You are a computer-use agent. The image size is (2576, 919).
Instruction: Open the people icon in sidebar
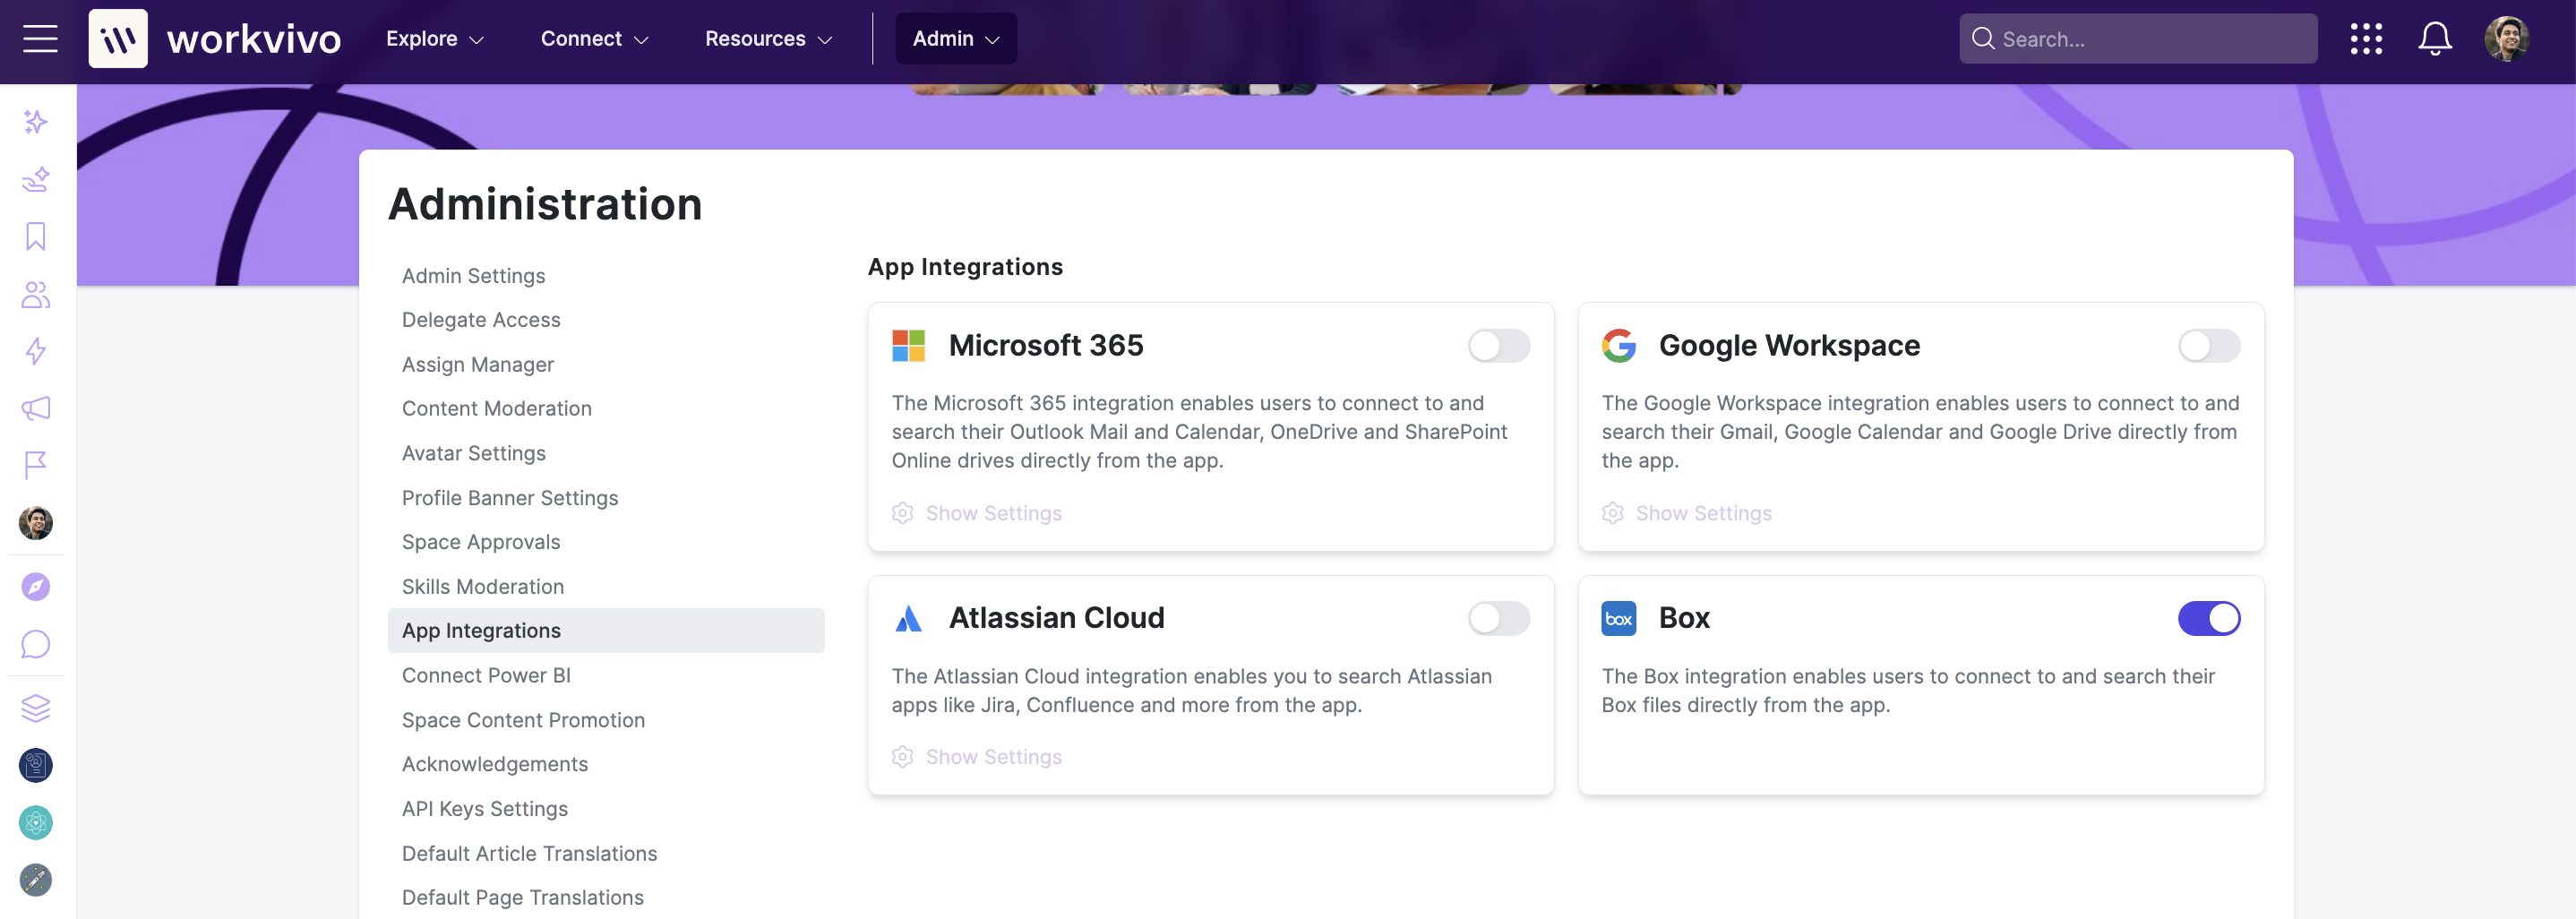click(x=36, y=294)
